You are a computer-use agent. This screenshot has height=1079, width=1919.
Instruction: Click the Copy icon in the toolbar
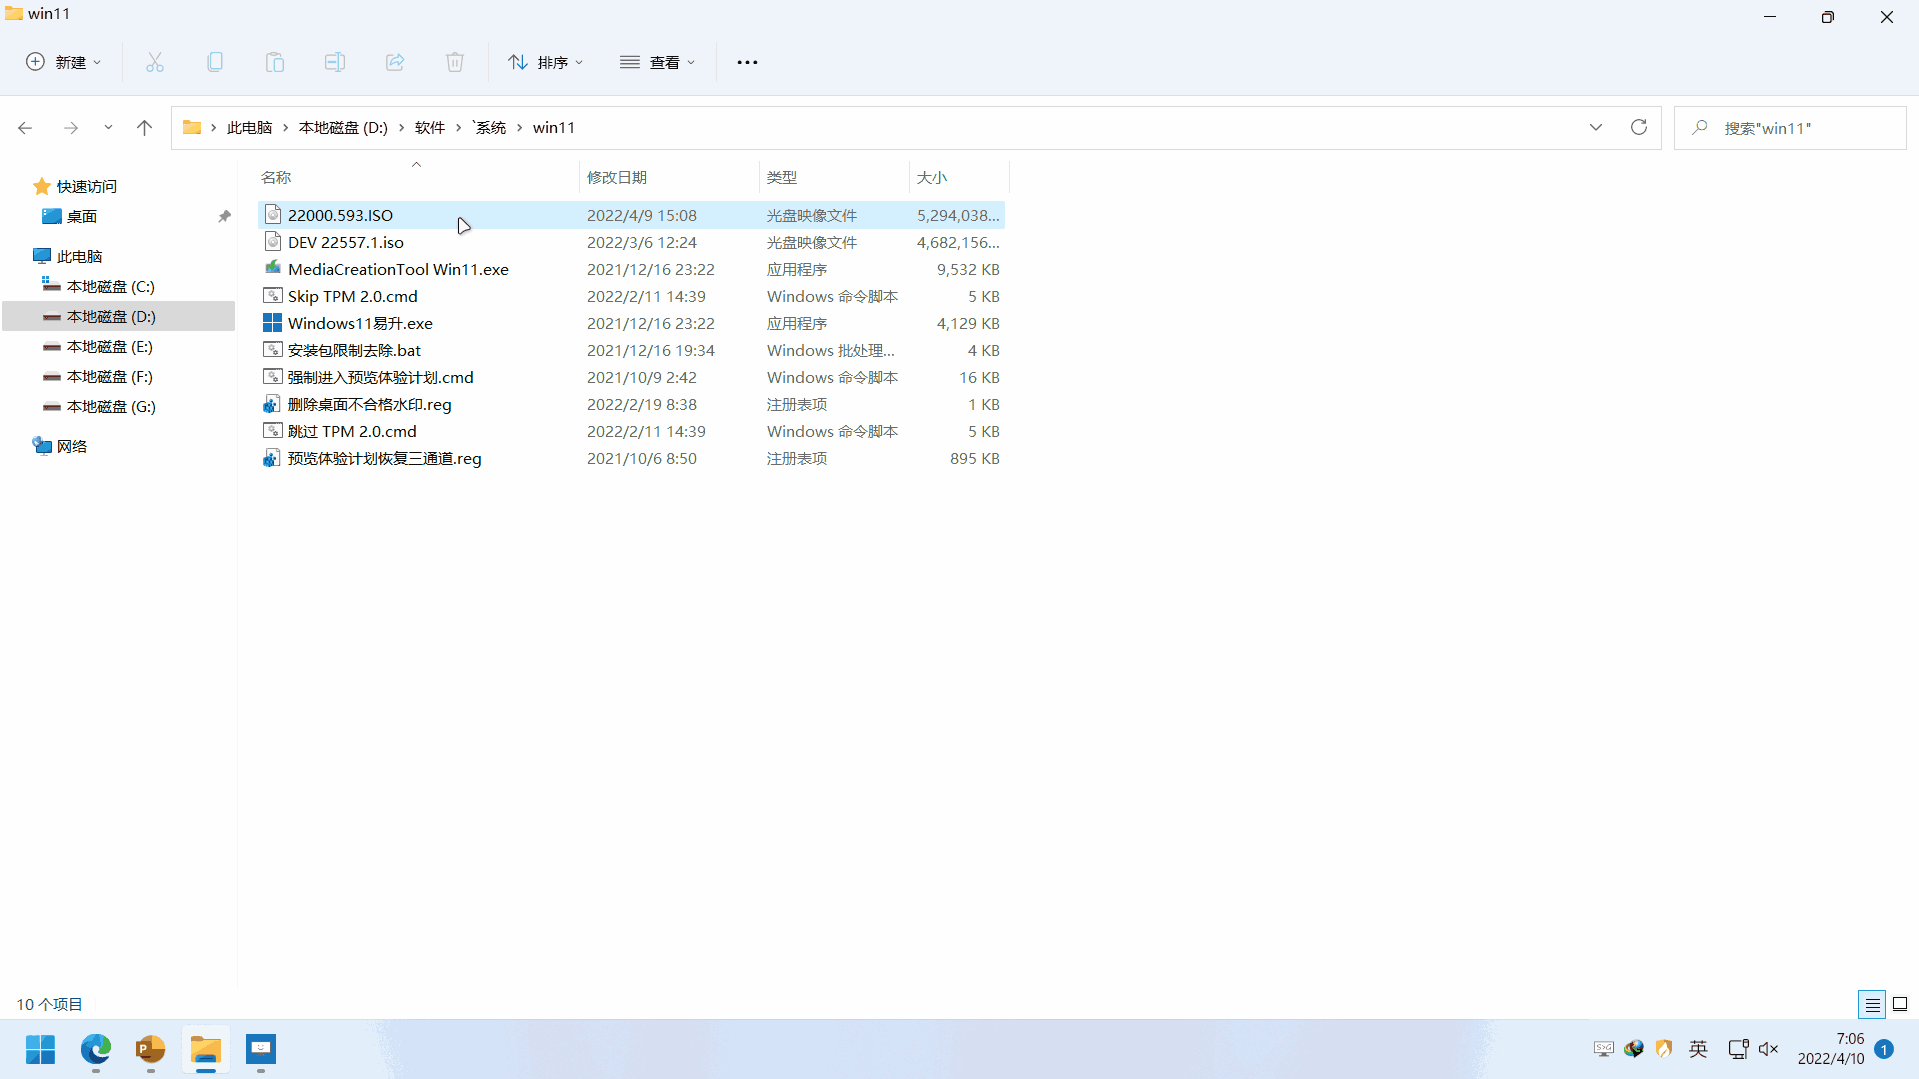pyautogui.click(x=214, y=61)
